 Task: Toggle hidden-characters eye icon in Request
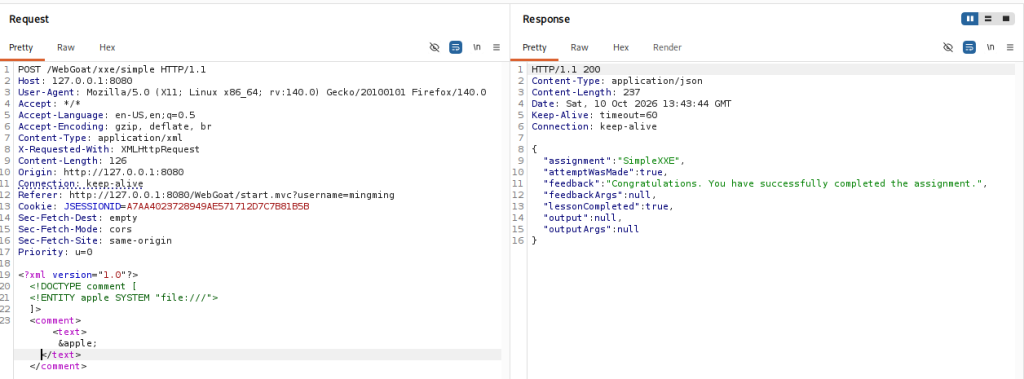(x=434, y=47)
